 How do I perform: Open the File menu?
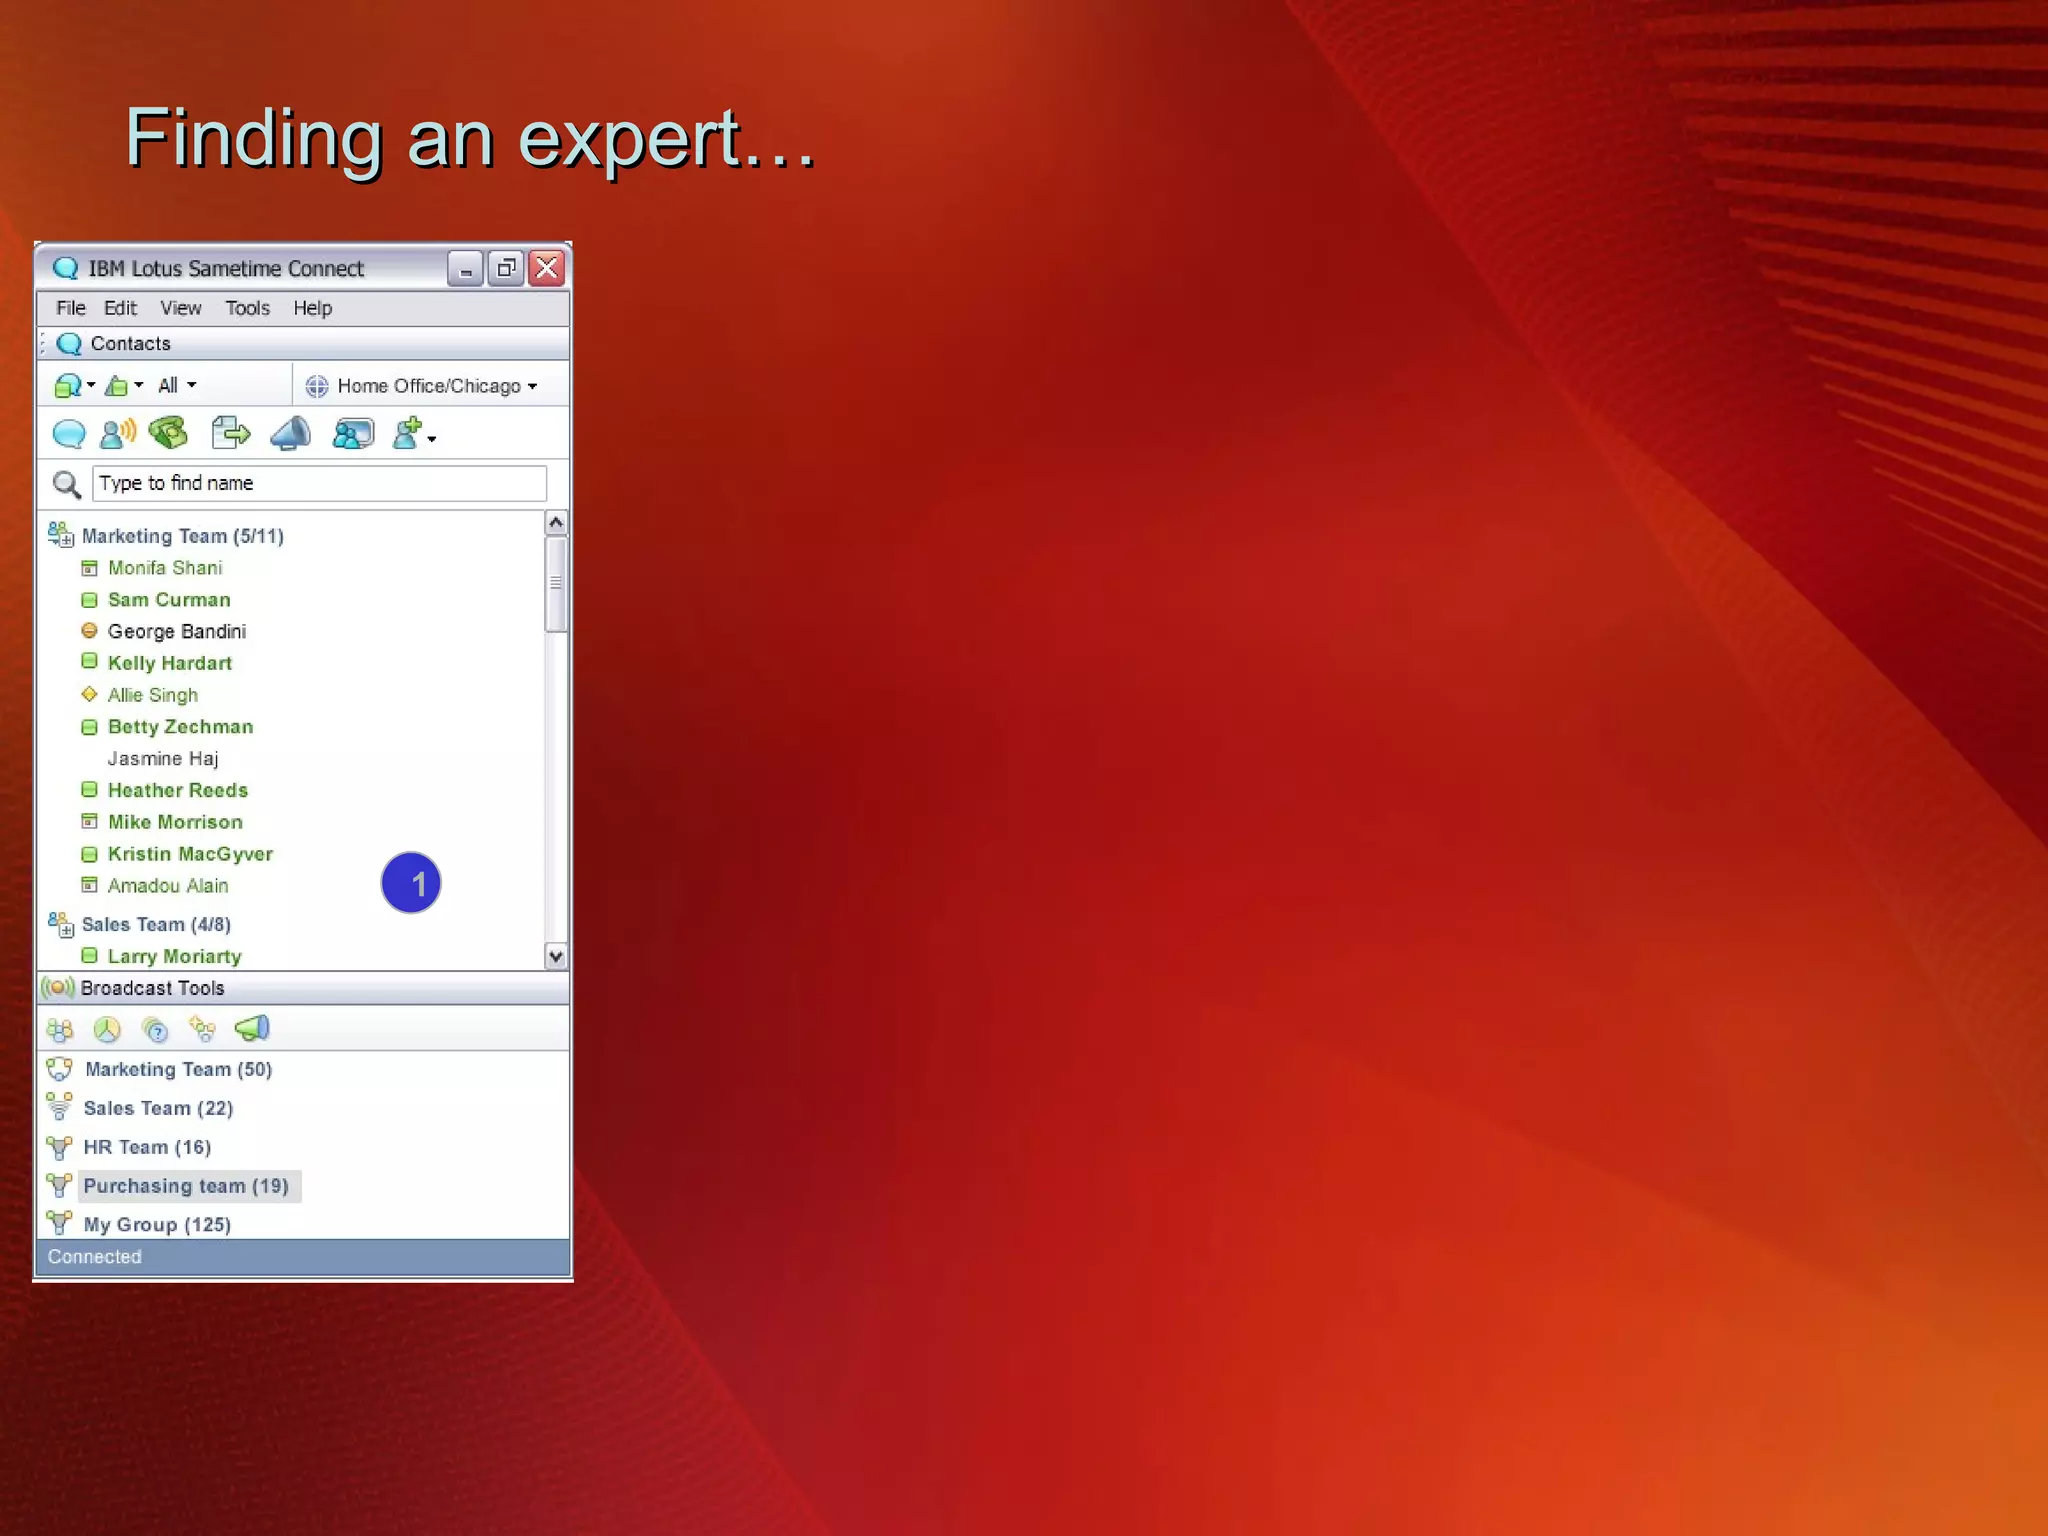coord(70,308)
